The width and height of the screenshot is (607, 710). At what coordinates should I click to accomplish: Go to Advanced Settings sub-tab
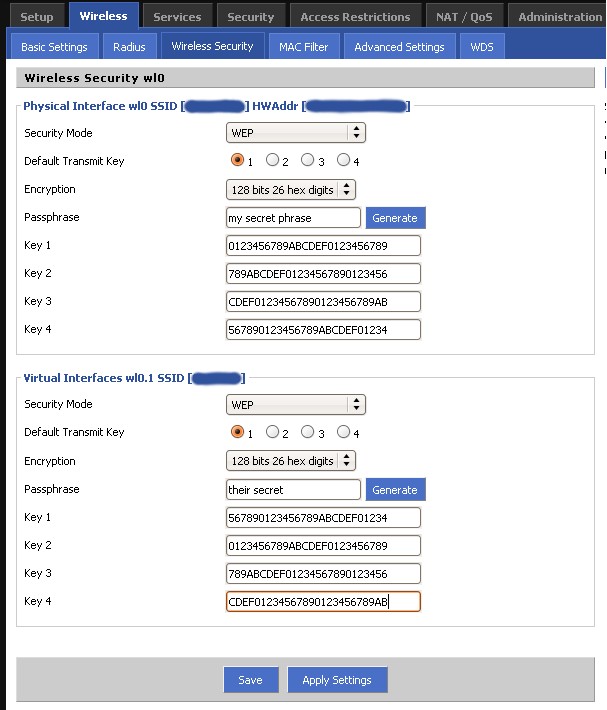tap(399, 47)
